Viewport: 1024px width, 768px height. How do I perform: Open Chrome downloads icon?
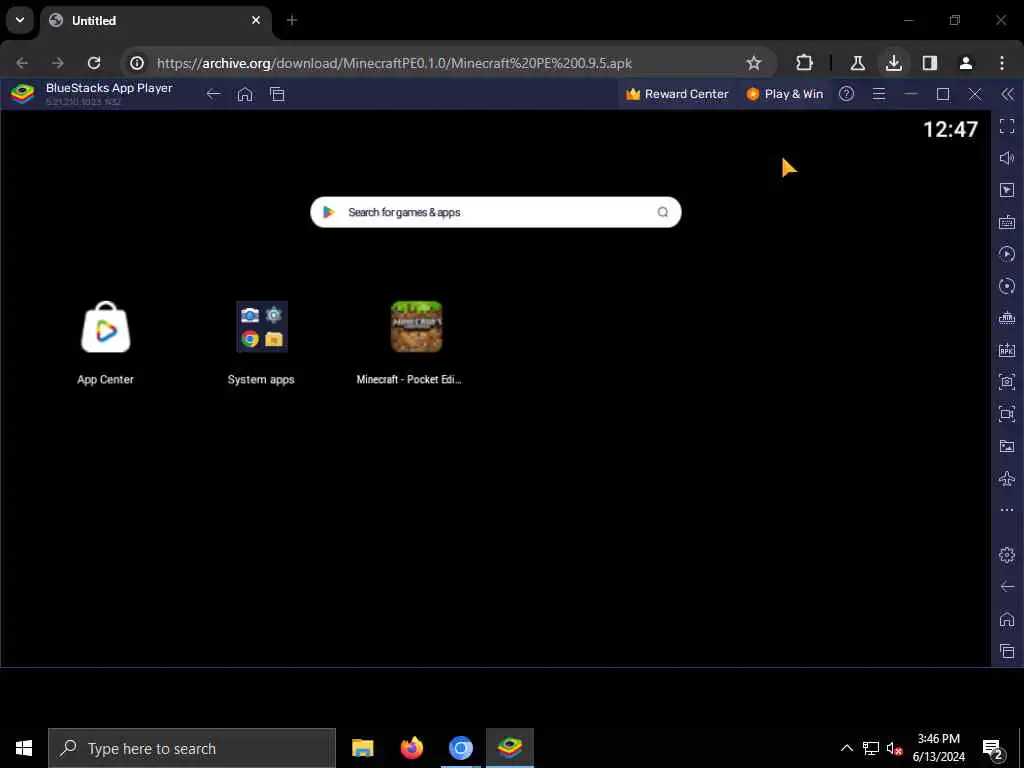(893, 63)
